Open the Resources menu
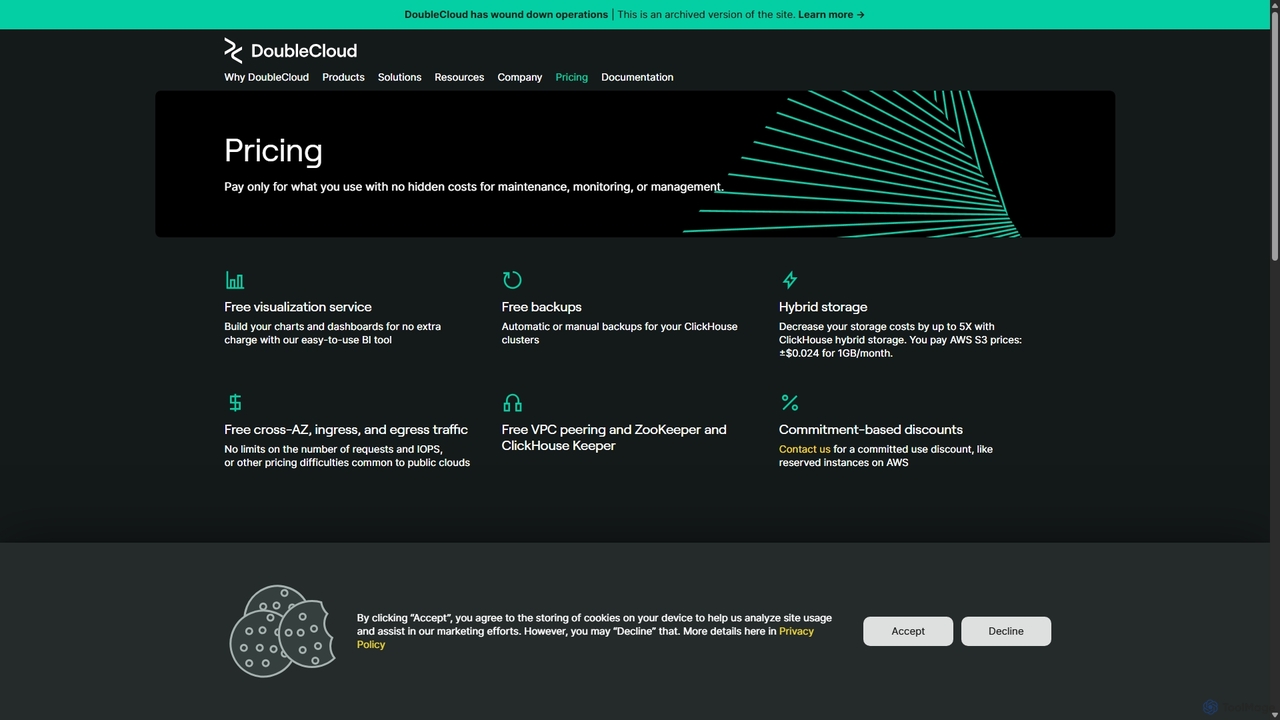The width and height of the screenshot is (1280, 720). tap(459, 77)
